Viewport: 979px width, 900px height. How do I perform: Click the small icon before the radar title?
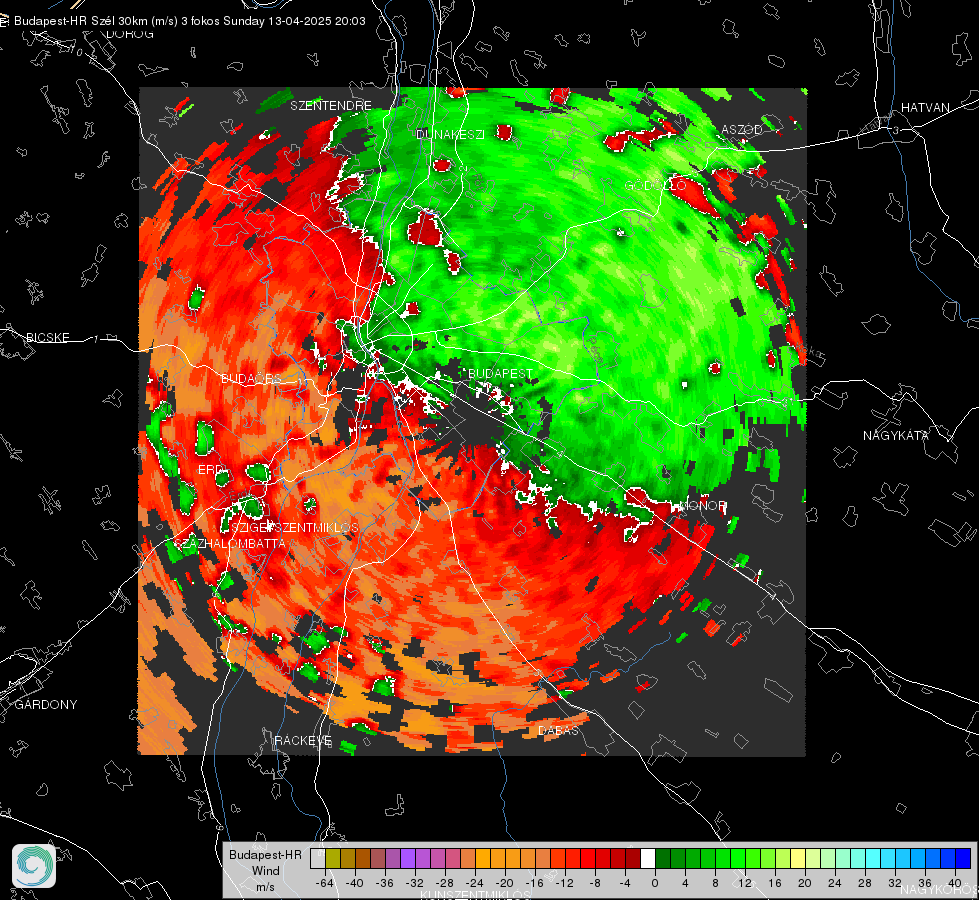pos(4,21)
